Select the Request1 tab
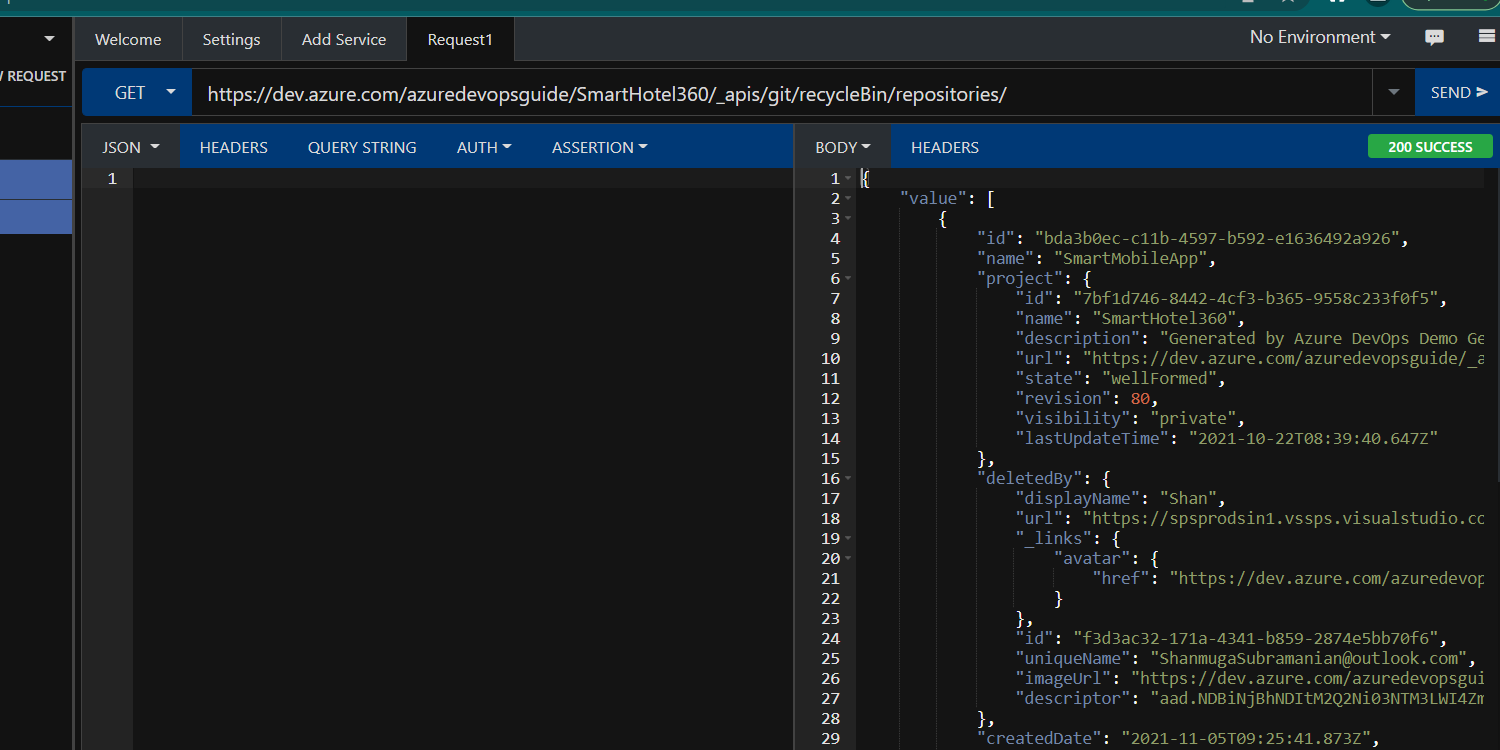Image resolution: width=1500 pixels, height=750 pixels. (x=460, y=40)
